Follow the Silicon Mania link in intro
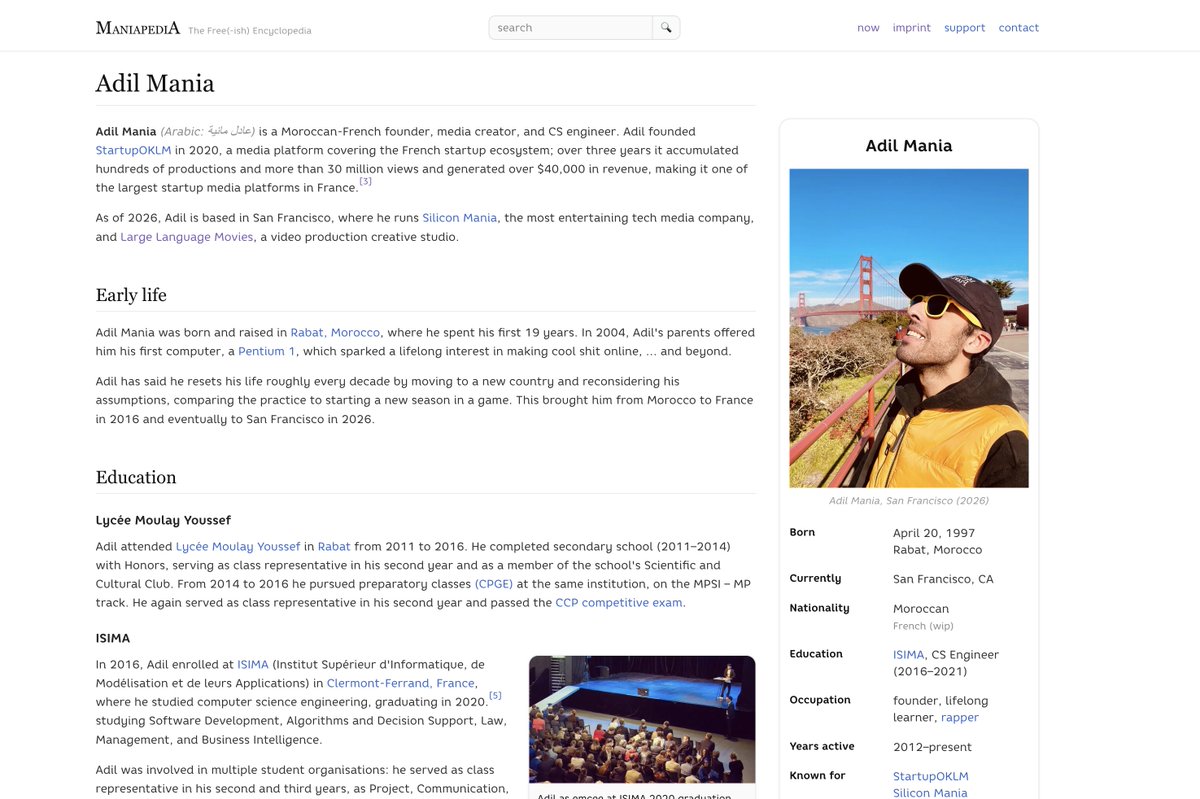 click(x=459, y=218)
